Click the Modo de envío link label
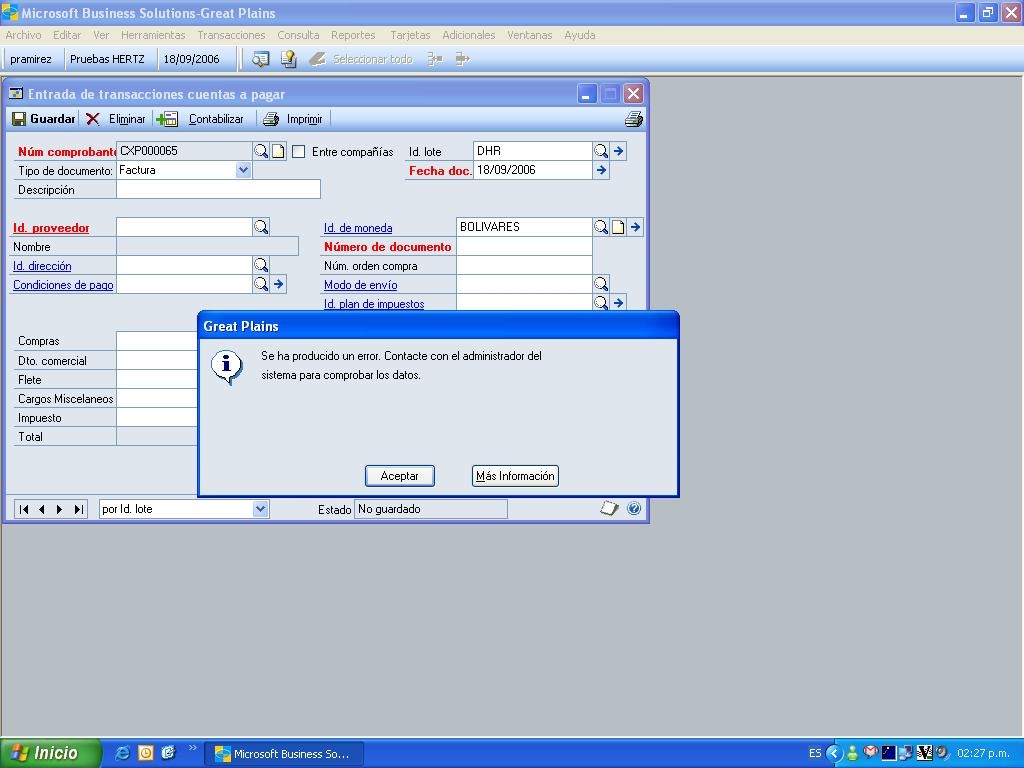This screenshot has height=768, width=1024. (x=360, y=285)
